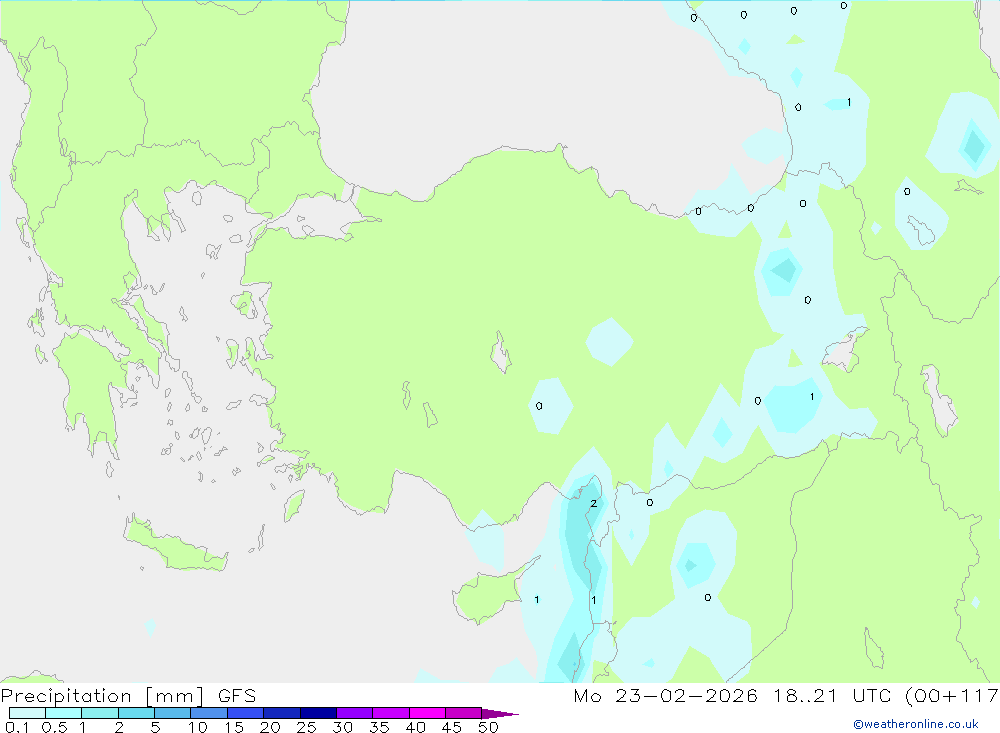Select the 1–2 mm legend color swatch
The width and height of the screenshot is (1000, 733).
(99, 713)
